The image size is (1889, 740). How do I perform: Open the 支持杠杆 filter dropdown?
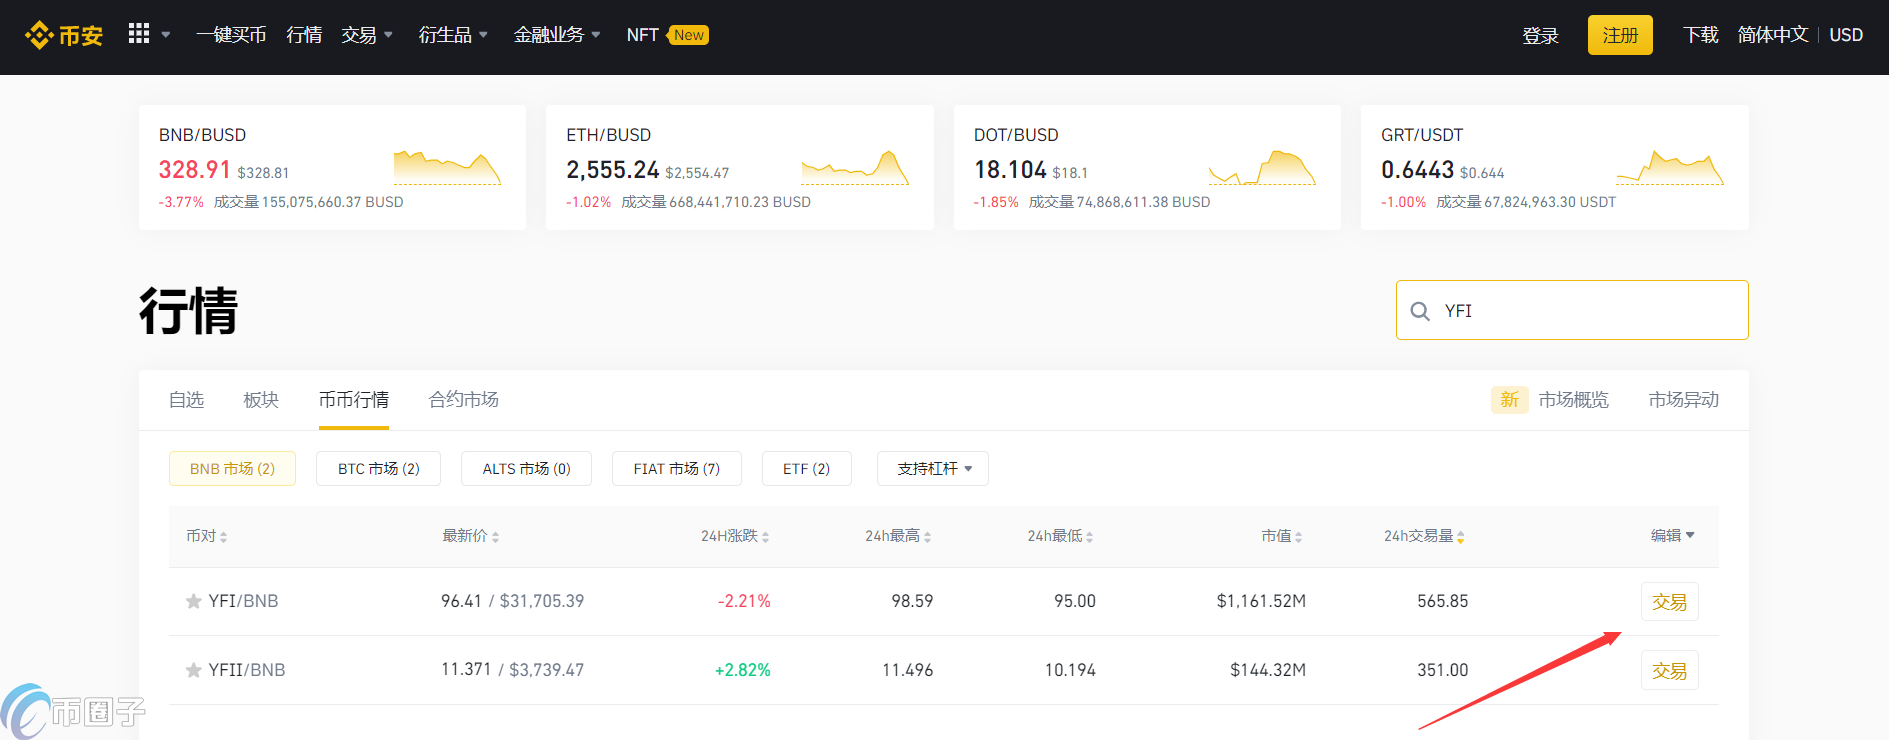933,469
